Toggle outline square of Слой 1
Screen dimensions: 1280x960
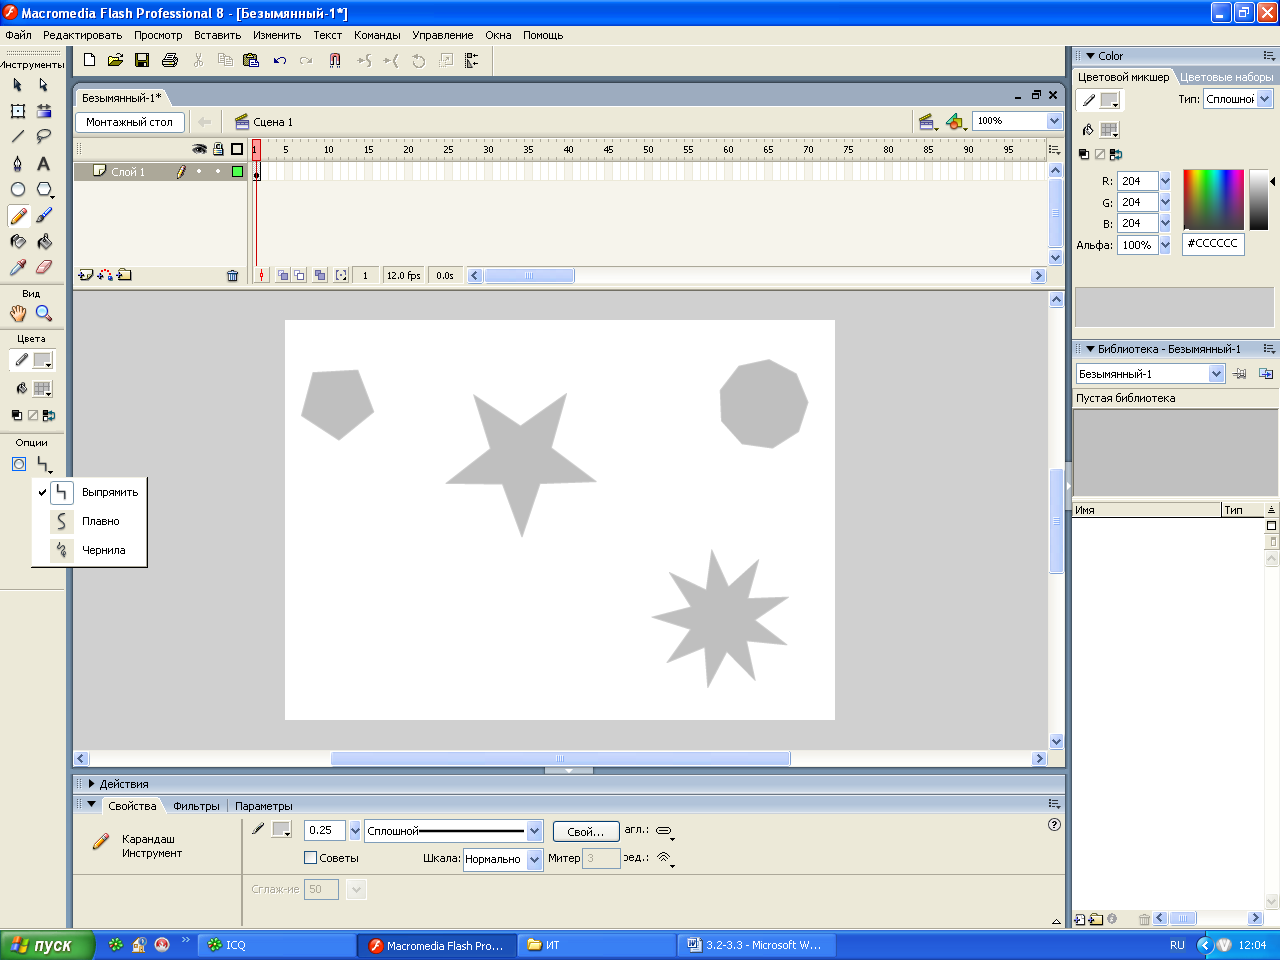(x=237, y=171)
